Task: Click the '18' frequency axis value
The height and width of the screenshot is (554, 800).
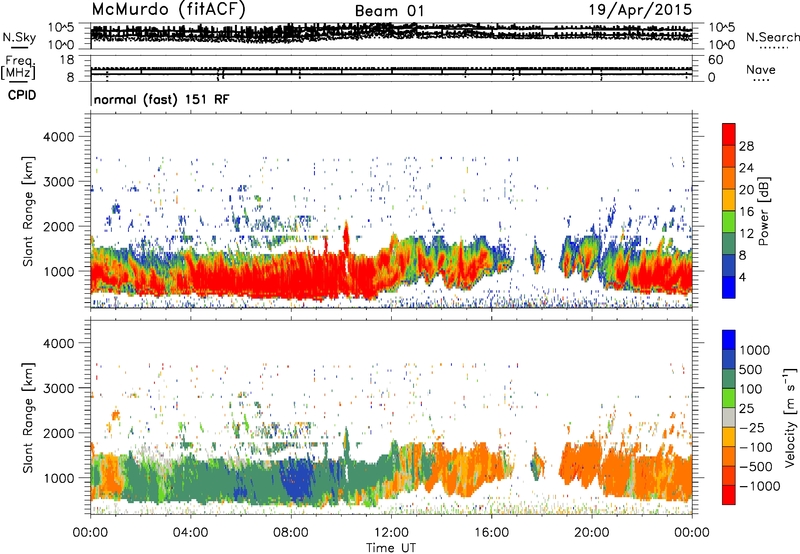Action: [67, 60]
